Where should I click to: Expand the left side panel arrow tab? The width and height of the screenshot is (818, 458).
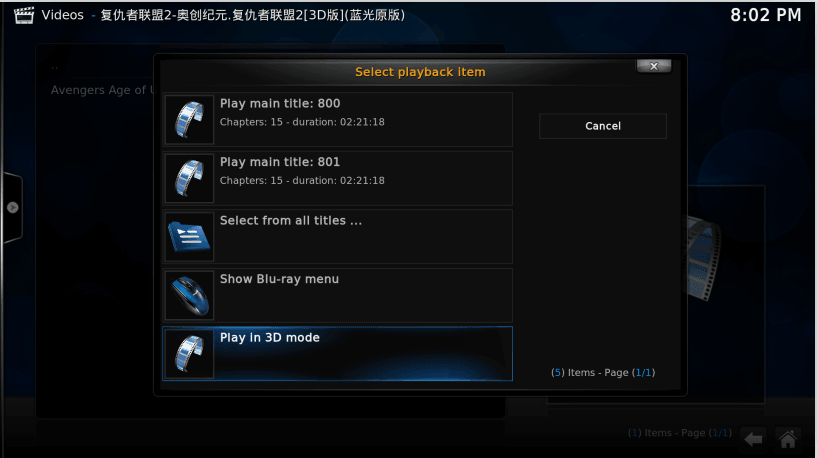coord(13,208)
